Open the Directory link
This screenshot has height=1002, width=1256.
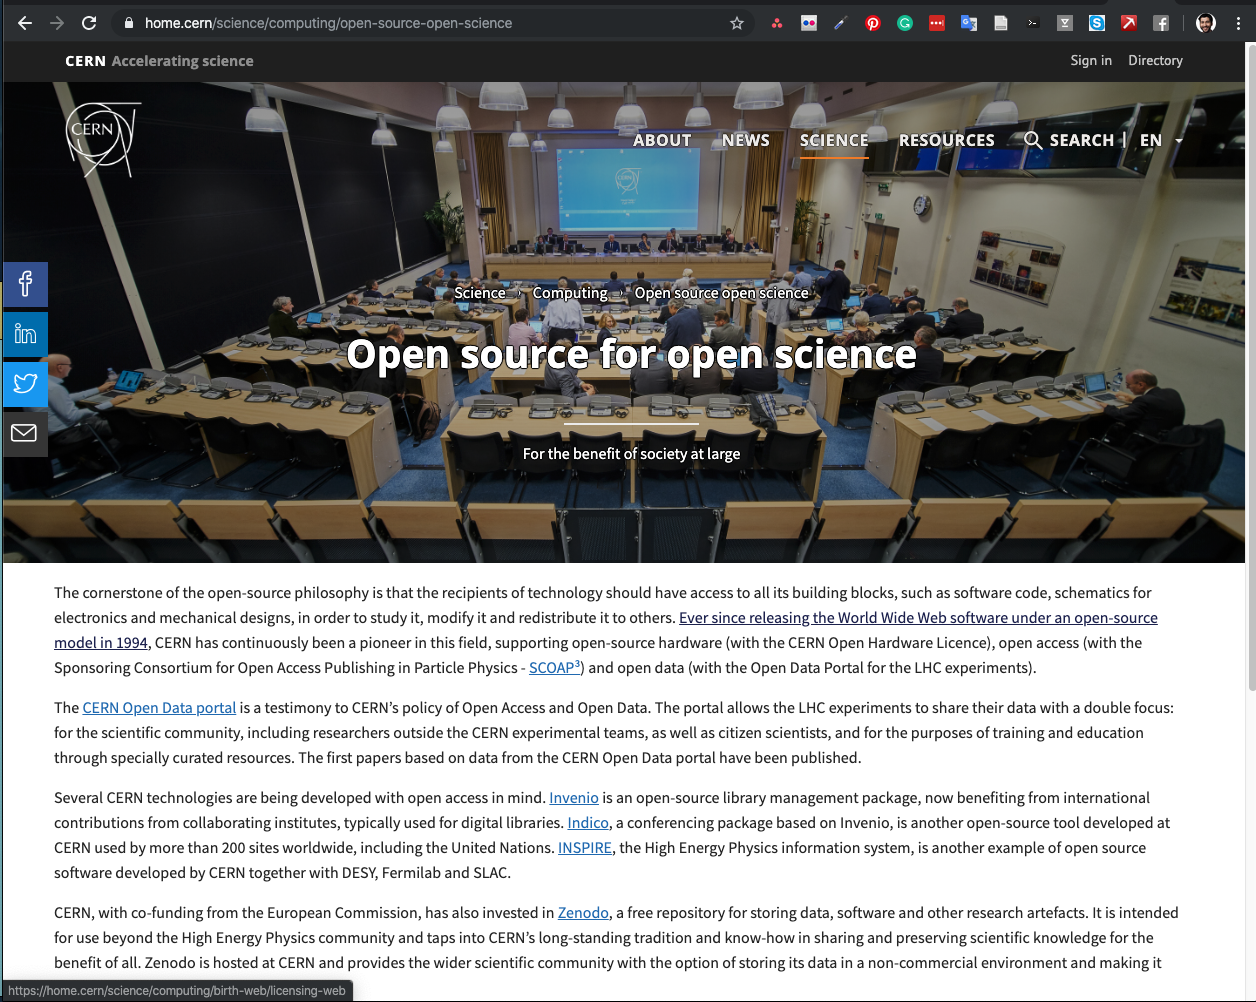(1155, 60)
